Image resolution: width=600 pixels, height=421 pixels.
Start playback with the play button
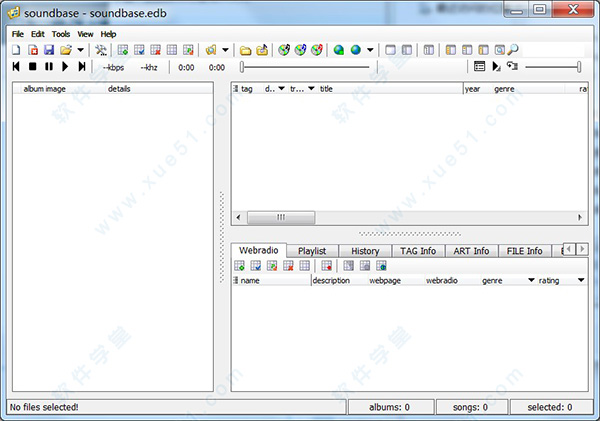(x=65, y=67)
